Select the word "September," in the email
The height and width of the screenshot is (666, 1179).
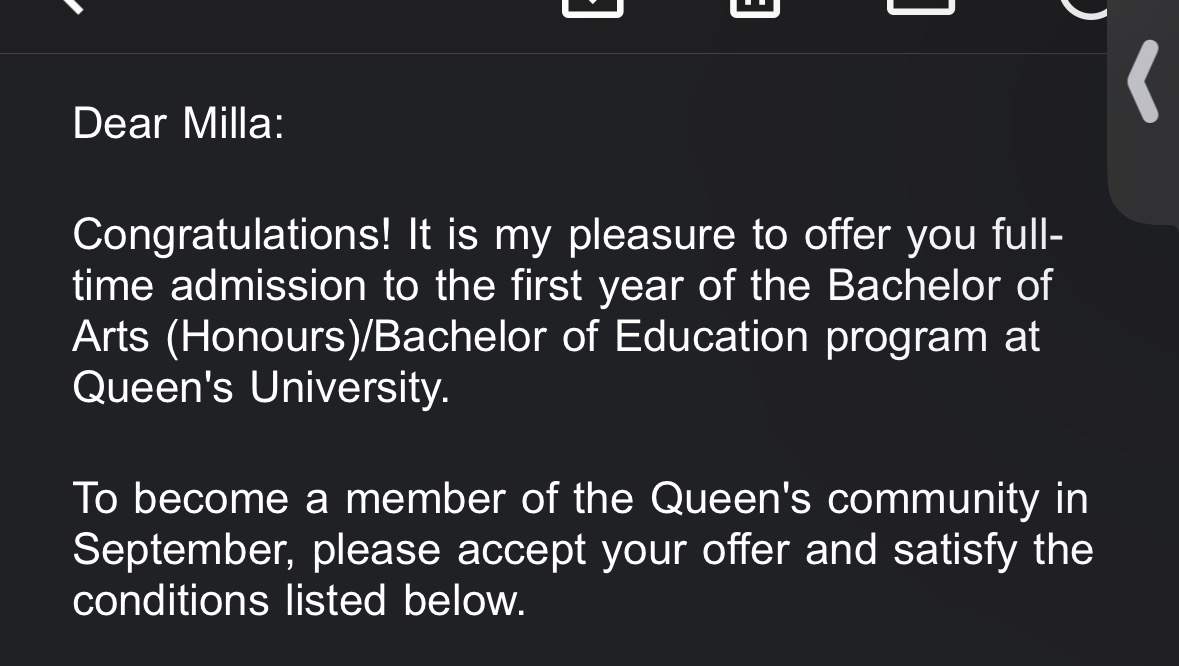184,550
